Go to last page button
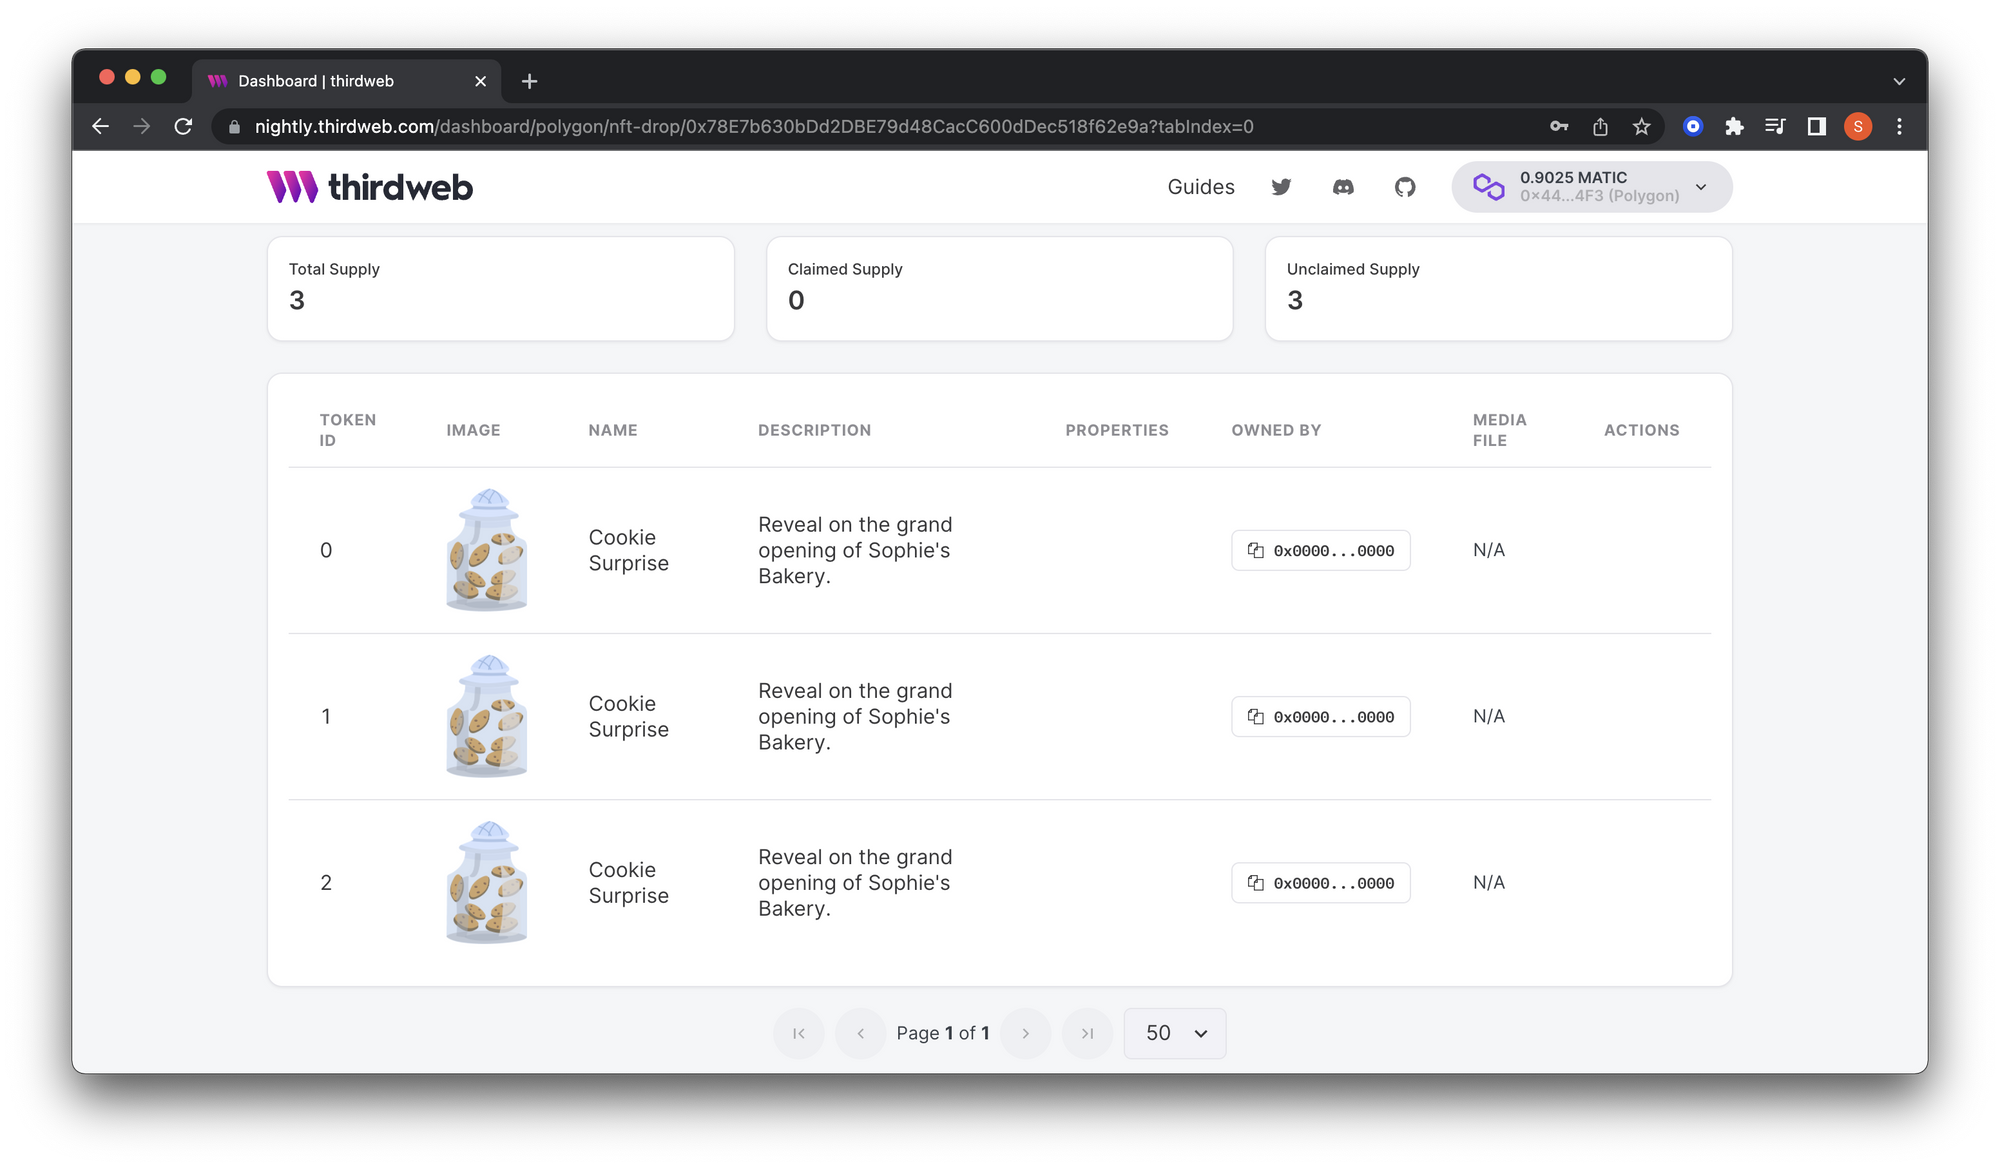This screenshot has width=2000, height=1169. pyautogui.click(x=1087, y=1033)
